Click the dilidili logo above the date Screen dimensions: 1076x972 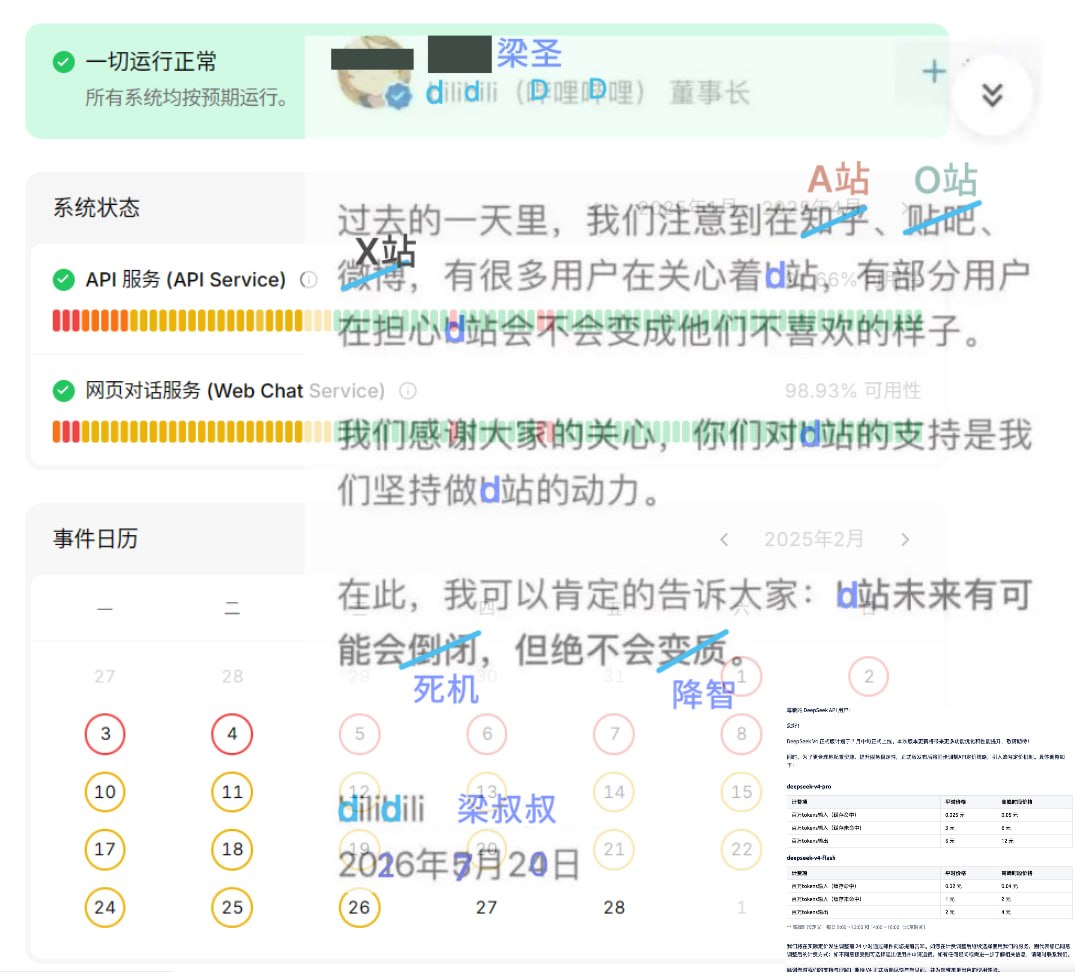pyautogui.click(x=382, y=810)
